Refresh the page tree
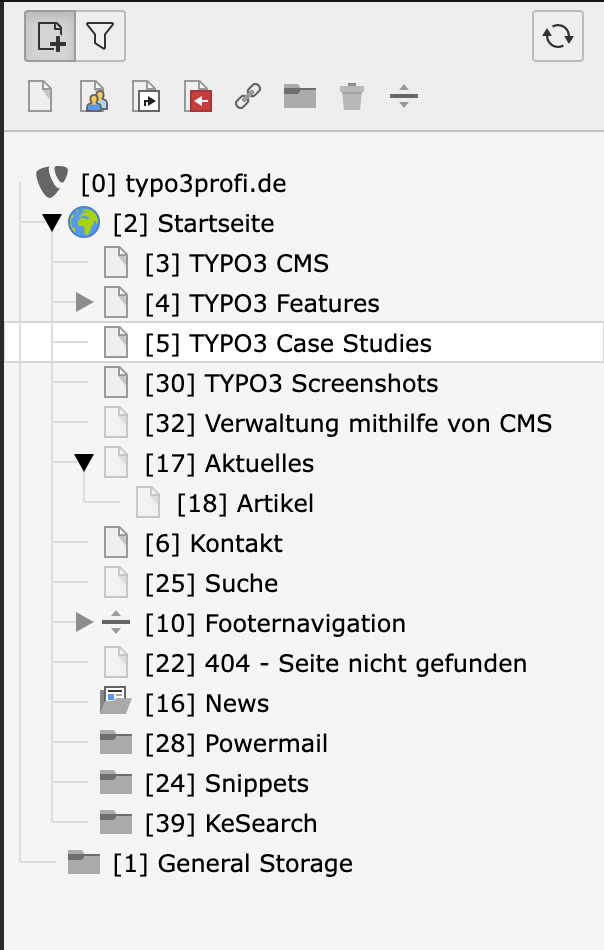The height and width of the screenshot is (950, 604). [557, 36]
